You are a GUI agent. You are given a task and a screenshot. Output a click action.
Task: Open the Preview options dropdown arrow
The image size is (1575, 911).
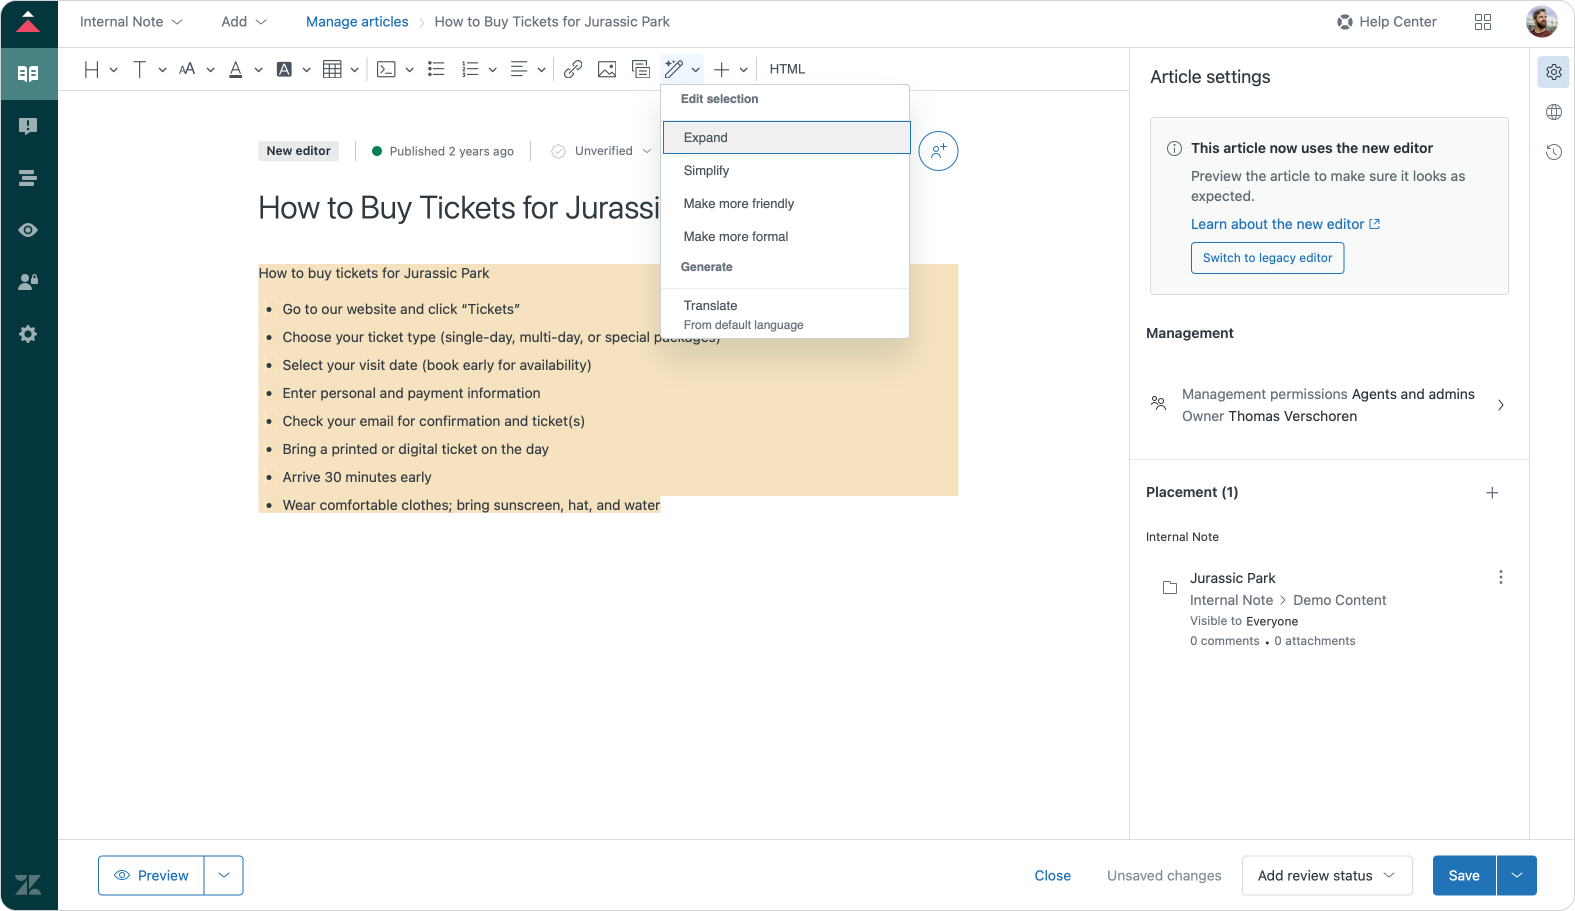[x=224, y=876]
